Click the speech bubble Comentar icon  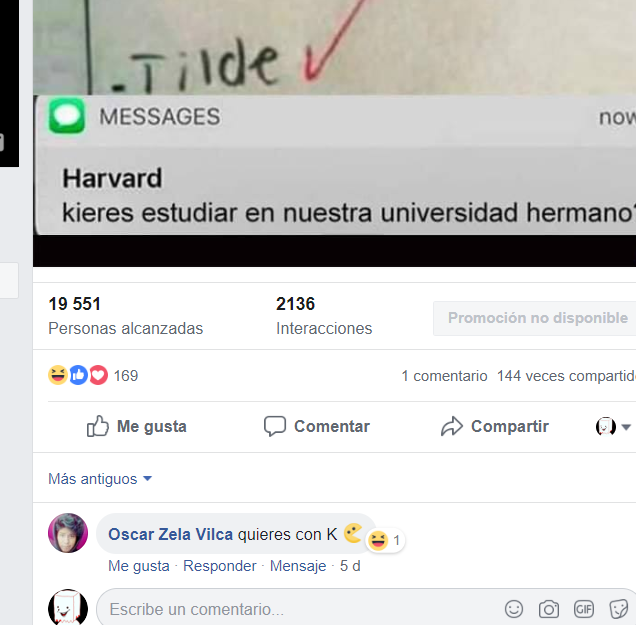pyautogui.click(x=275, y=426)
